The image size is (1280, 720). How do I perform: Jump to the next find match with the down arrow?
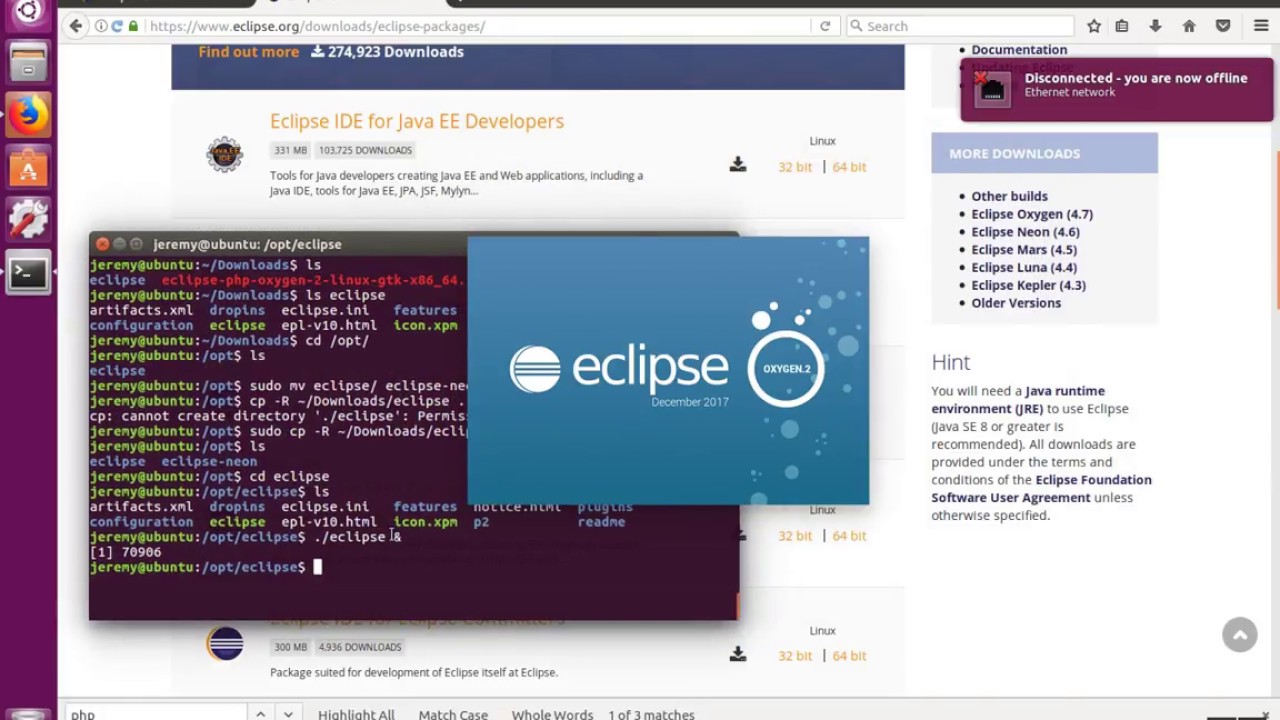(288, 714)
